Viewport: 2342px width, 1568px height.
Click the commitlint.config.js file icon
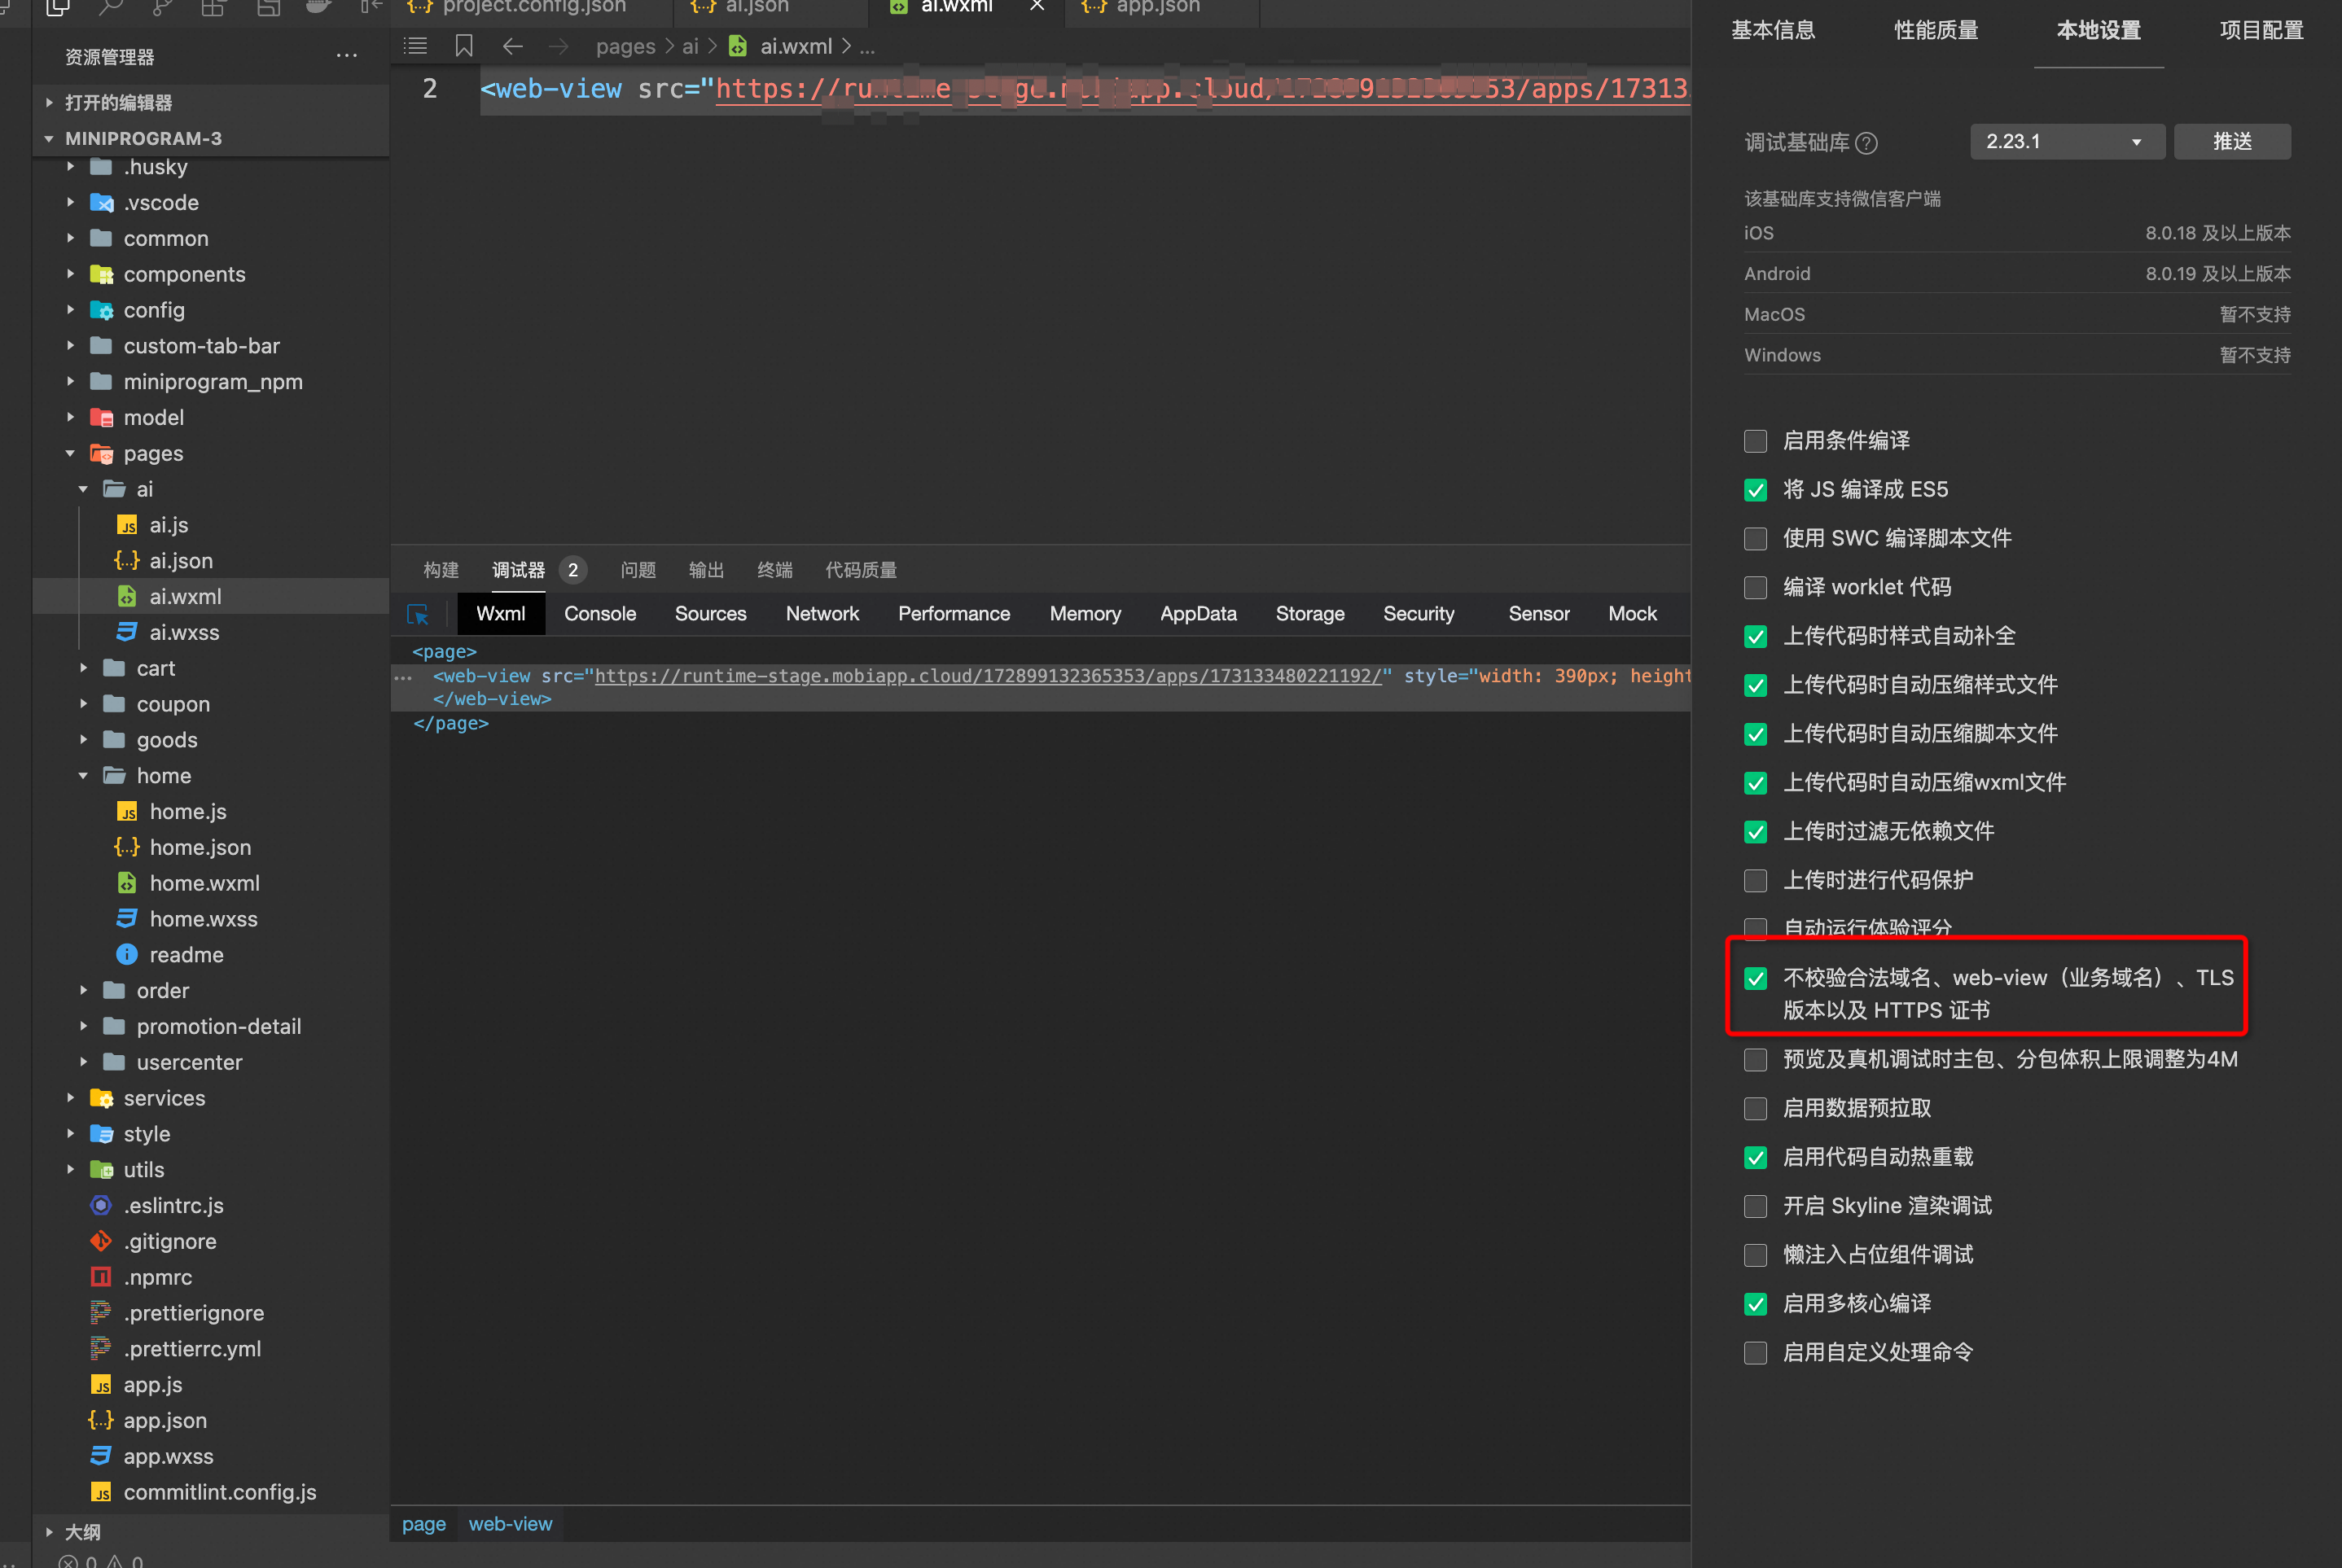(101, 1492)
